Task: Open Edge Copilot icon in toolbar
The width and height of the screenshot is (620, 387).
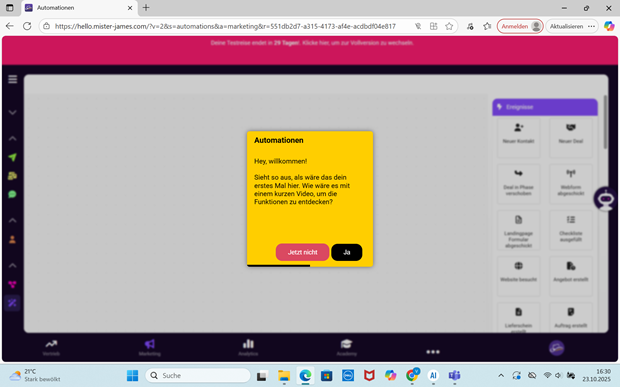Action: pos(609,26)
